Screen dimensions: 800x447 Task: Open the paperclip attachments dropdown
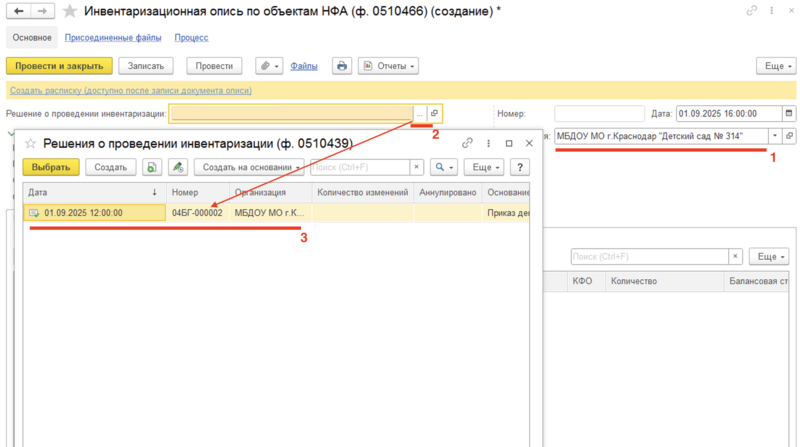click(268, 66)
